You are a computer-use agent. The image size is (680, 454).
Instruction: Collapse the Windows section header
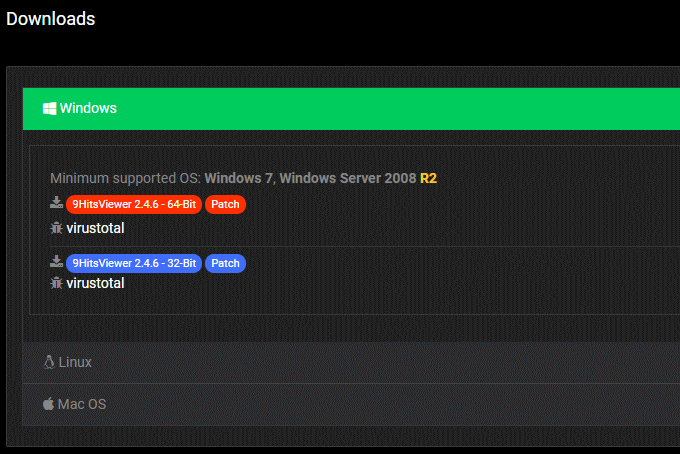[351, 109]
